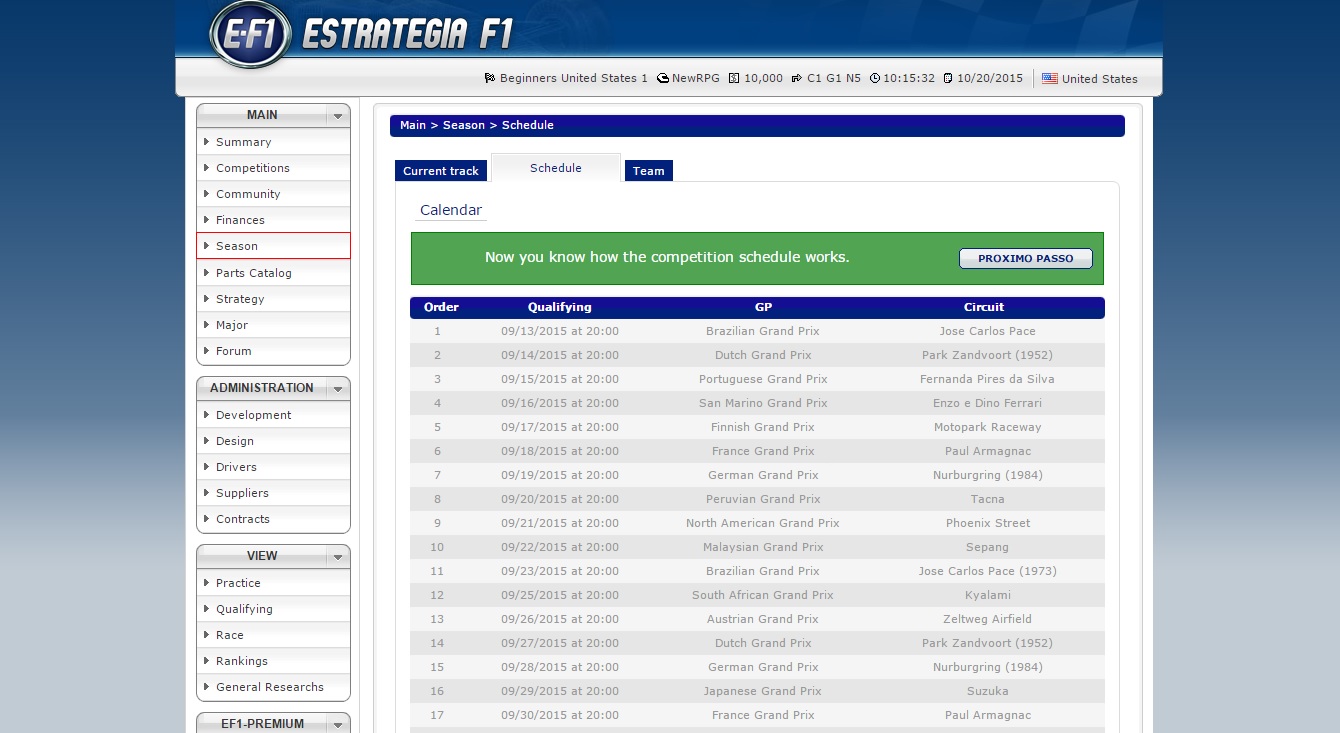This screenshot has height=733, width=1340.
Task: Open Parts Catalog in the sidebar
Action: (x=254, y=273)
